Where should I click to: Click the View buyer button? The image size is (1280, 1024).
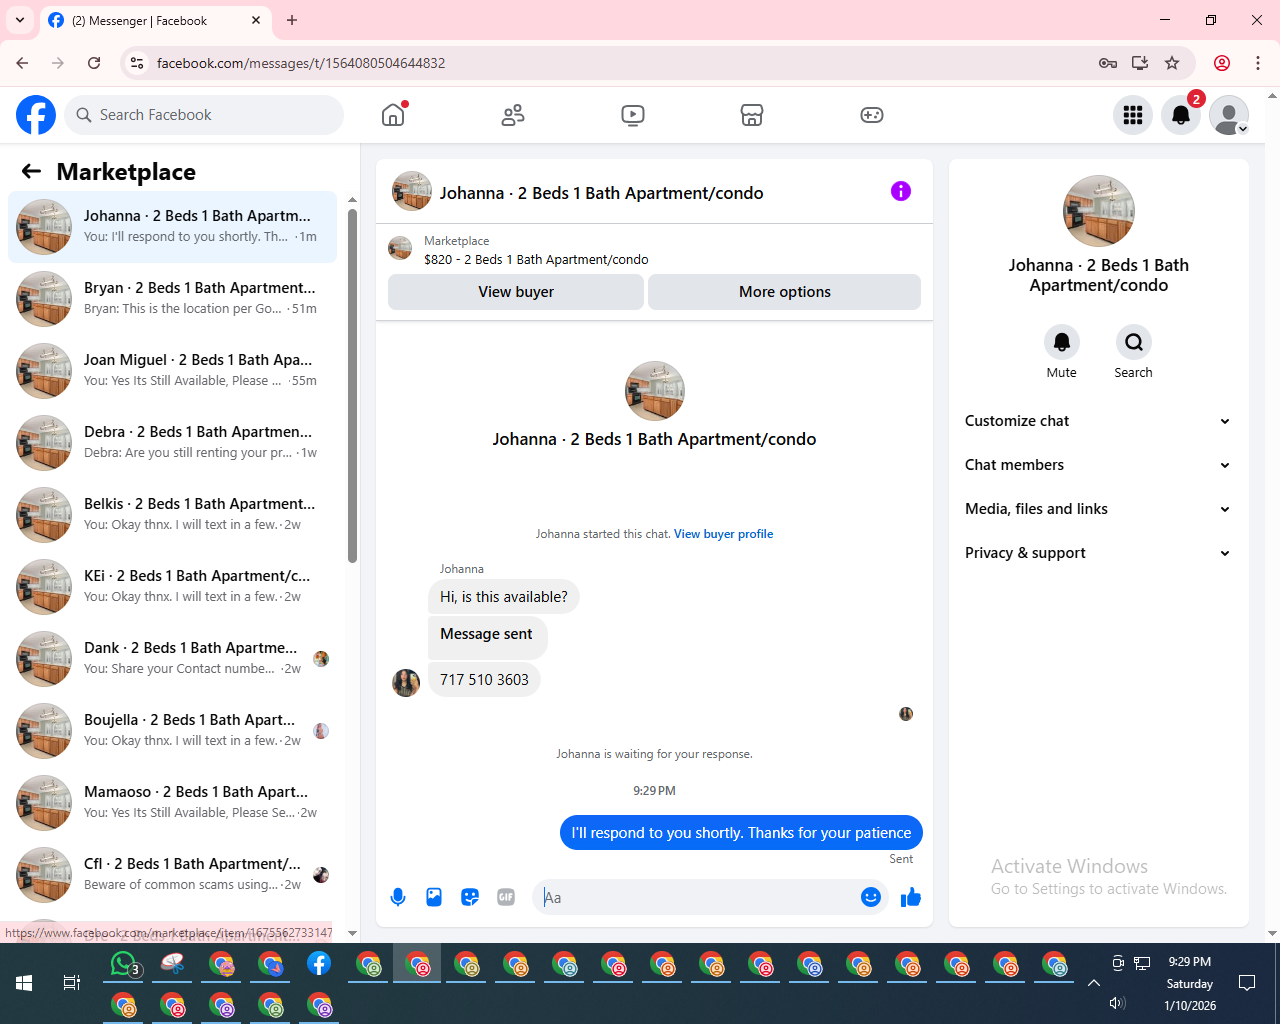tap(516, 292)
